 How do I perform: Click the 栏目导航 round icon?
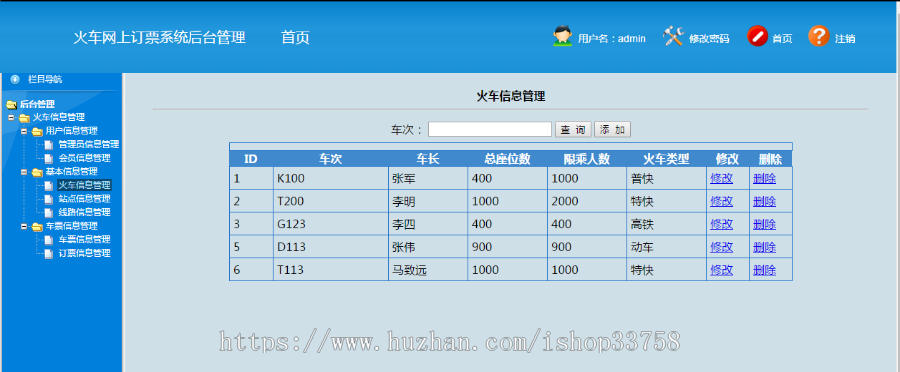point(15,79)
